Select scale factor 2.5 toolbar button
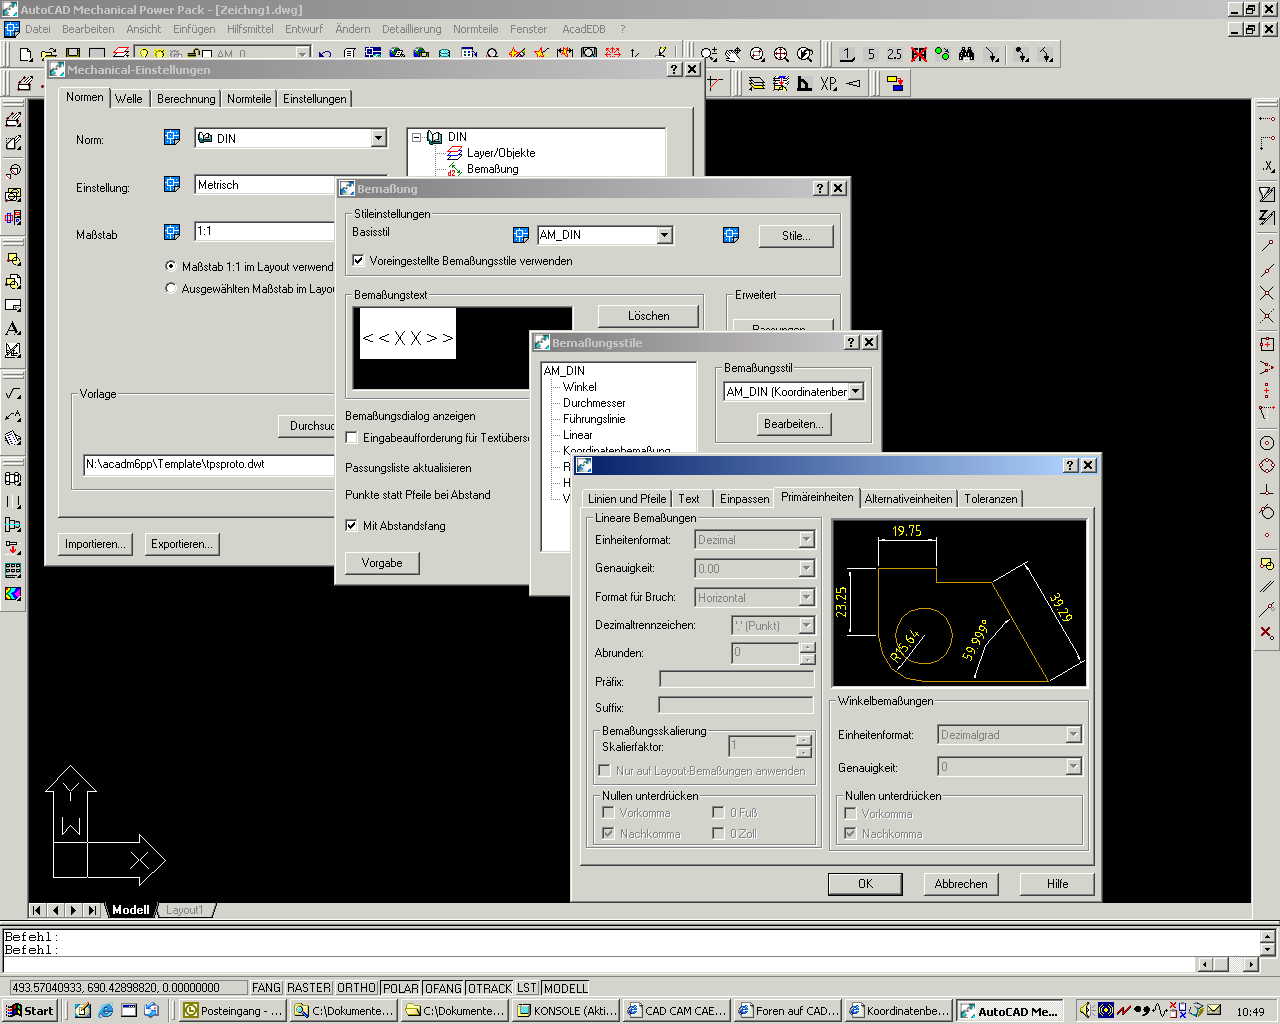1280x1024 pixels. point(894,54)
